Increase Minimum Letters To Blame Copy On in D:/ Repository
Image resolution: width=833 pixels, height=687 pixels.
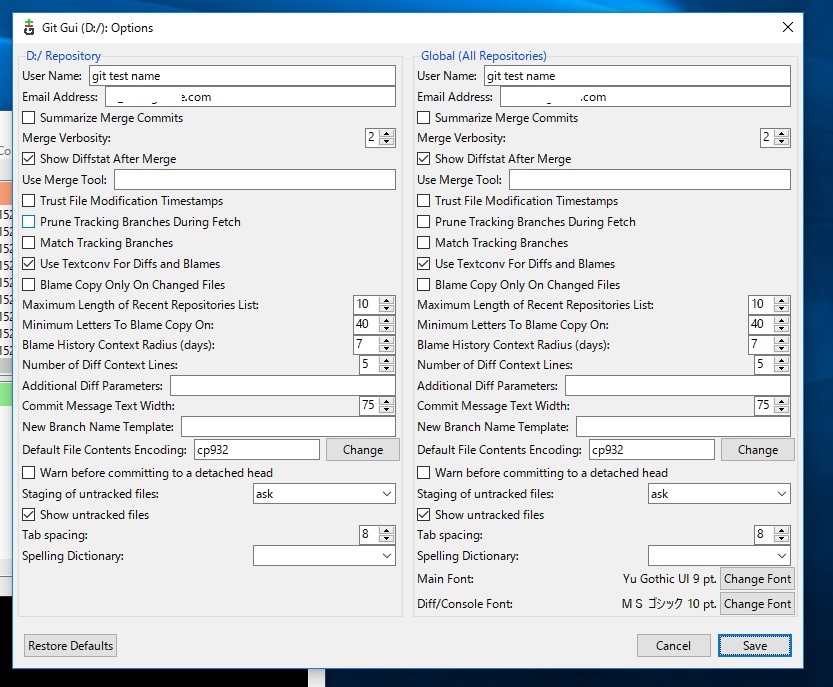click(x=387, y=320)
